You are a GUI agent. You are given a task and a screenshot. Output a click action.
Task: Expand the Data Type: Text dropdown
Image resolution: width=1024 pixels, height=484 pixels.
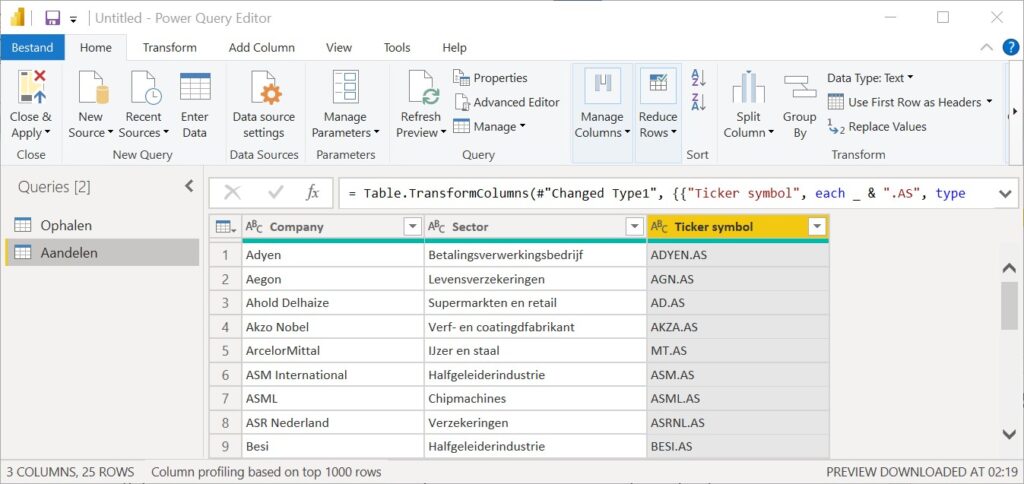click(870, 78)
